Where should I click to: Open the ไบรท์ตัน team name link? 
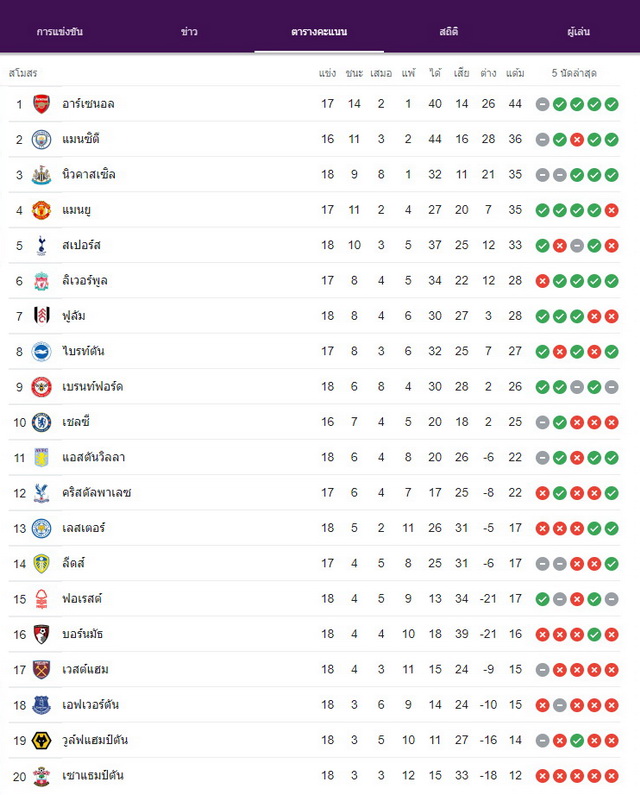pos(83,351)
